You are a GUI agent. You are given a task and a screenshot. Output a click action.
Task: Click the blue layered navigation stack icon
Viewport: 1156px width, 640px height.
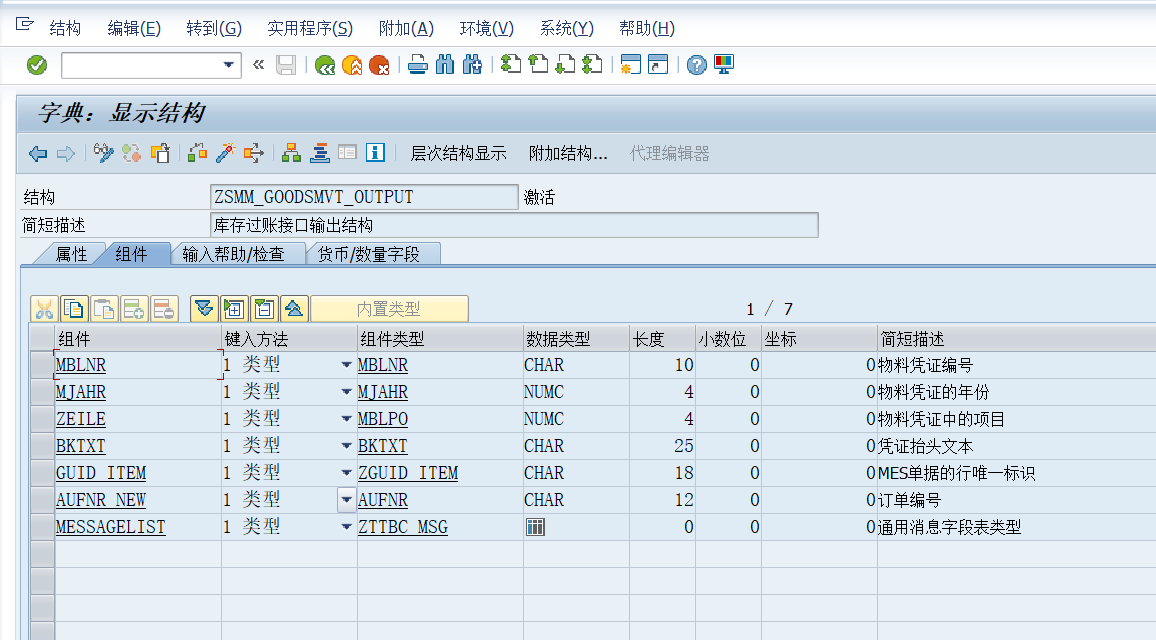(319, 153)
